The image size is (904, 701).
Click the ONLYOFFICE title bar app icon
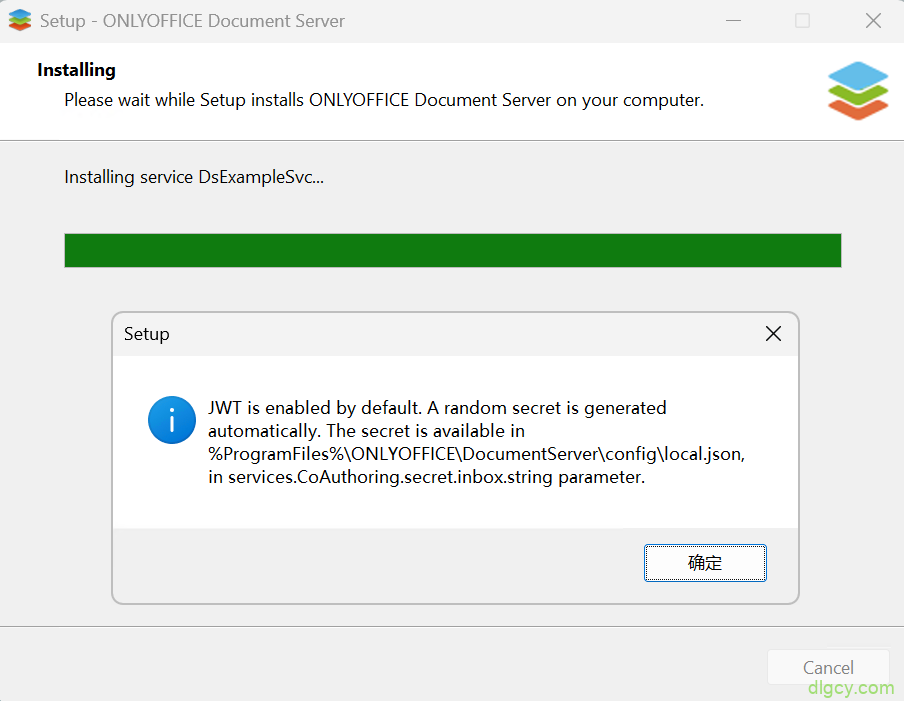20,21
